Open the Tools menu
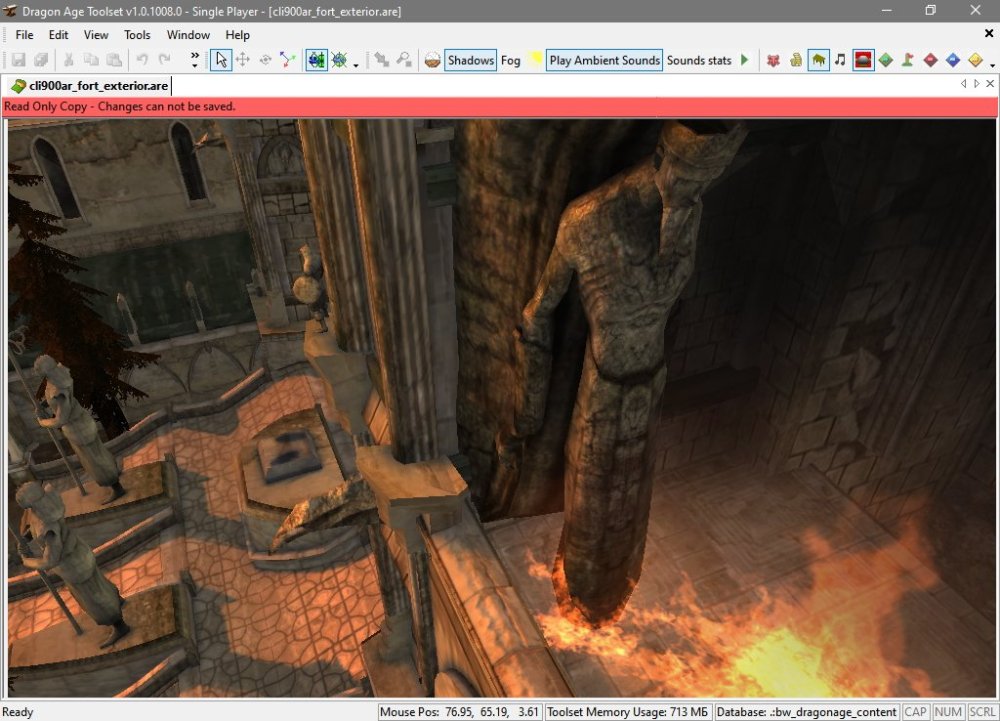 point(137,35)
